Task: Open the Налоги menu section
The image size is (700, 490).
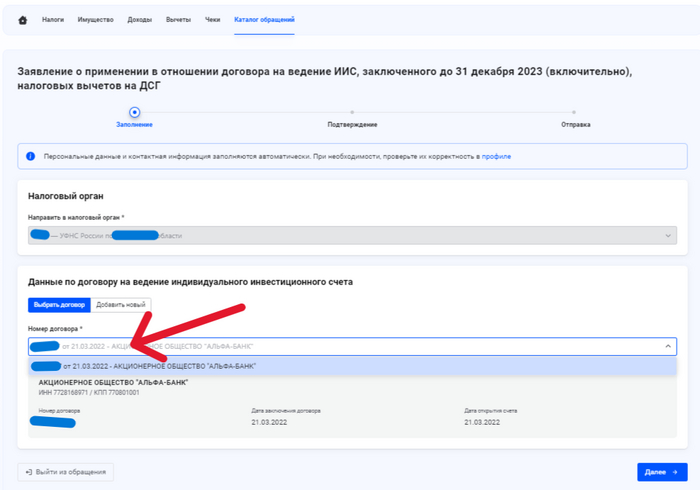Action: pos(53,20)
